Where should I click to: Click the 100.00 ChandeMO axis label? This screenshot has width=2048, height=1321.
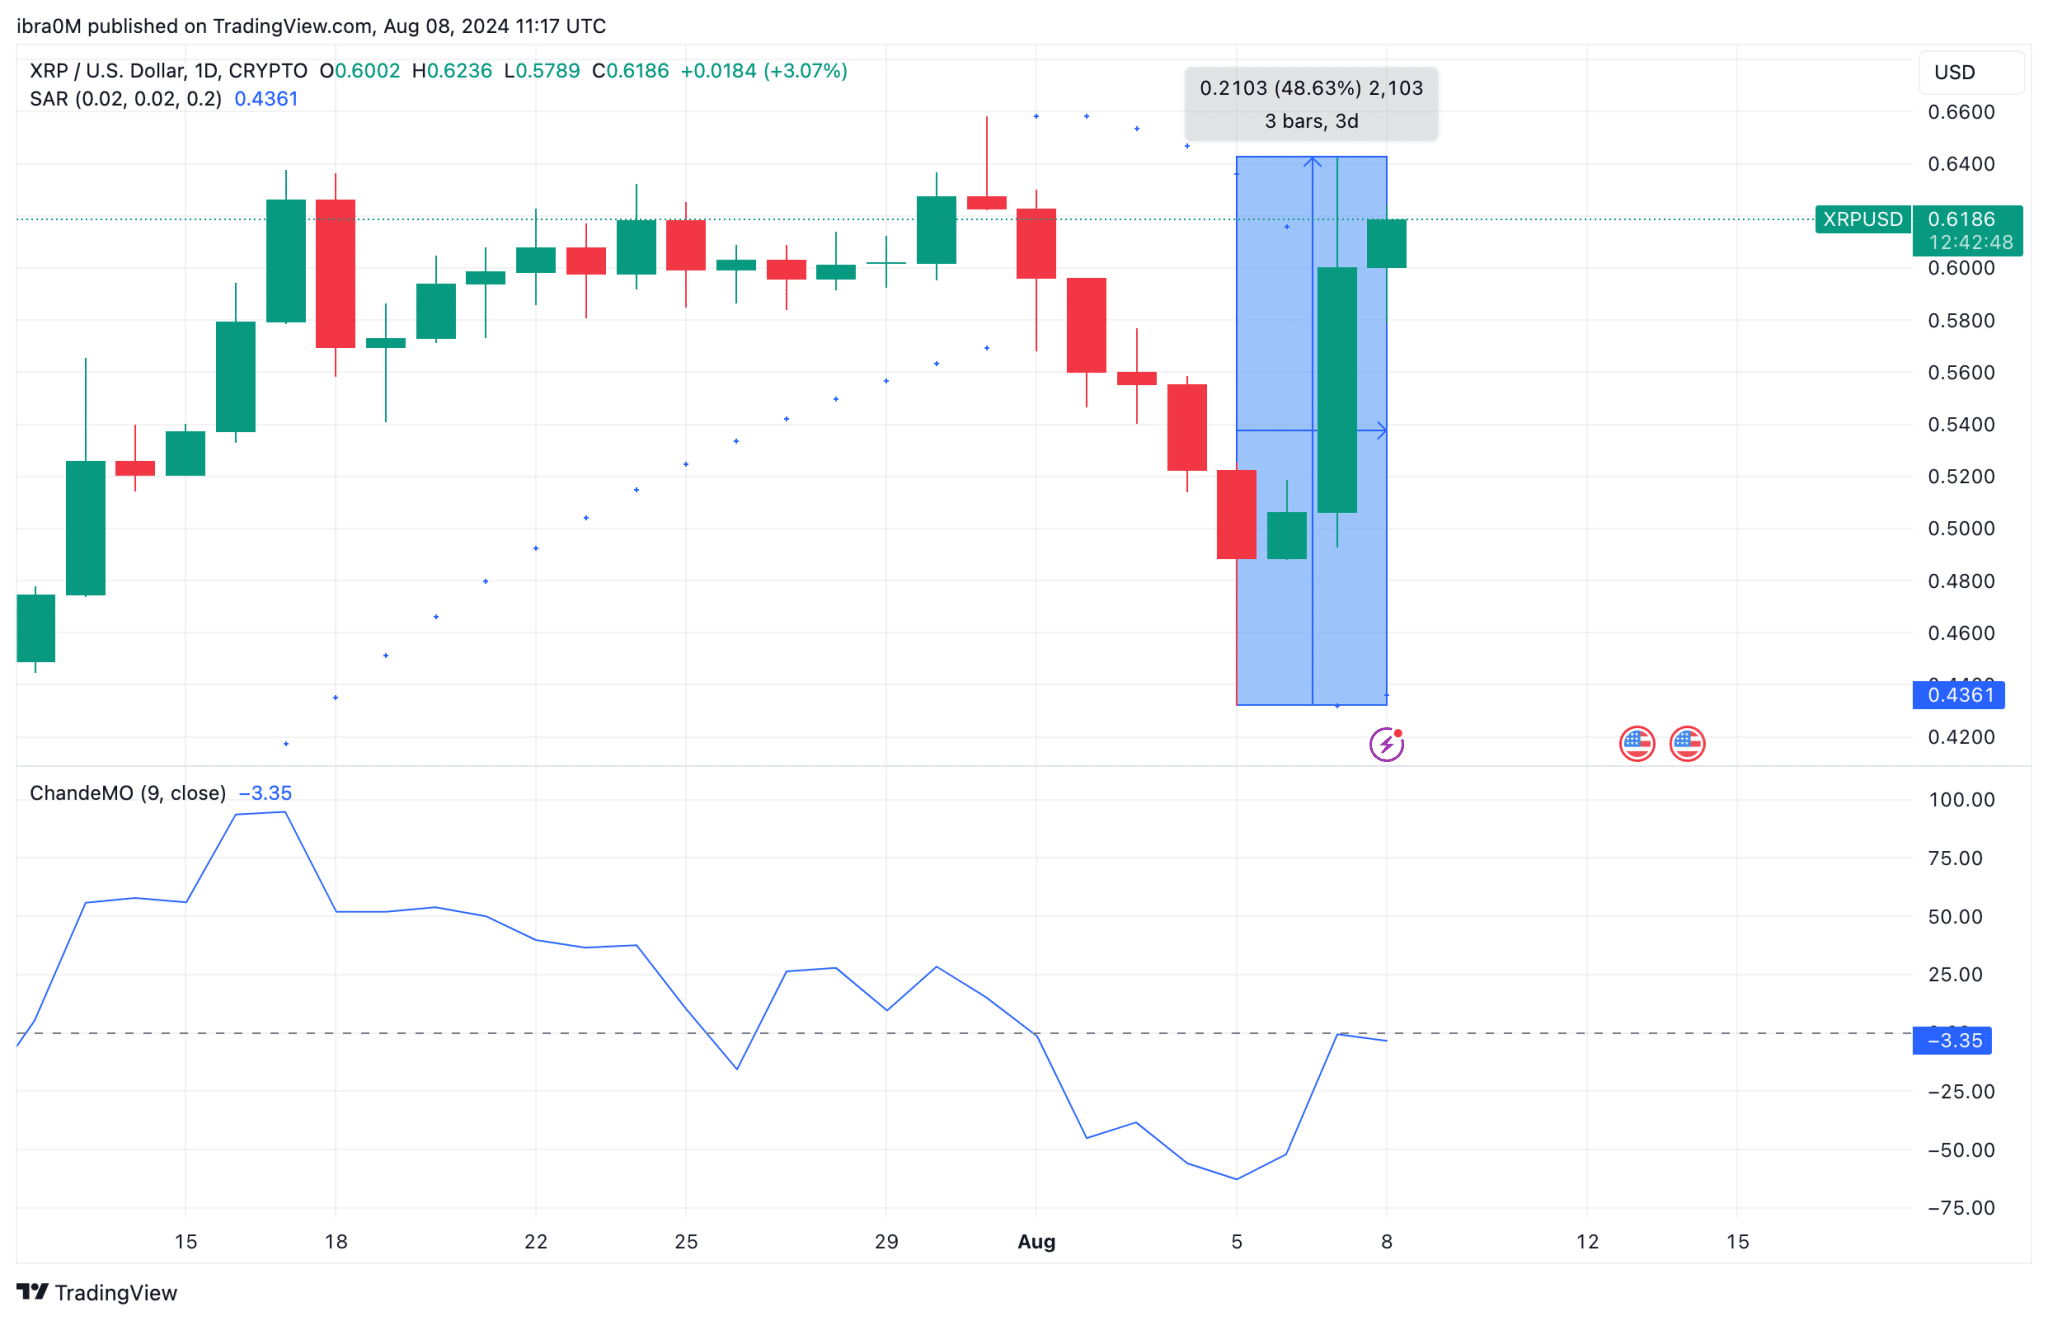[1961, 799]
